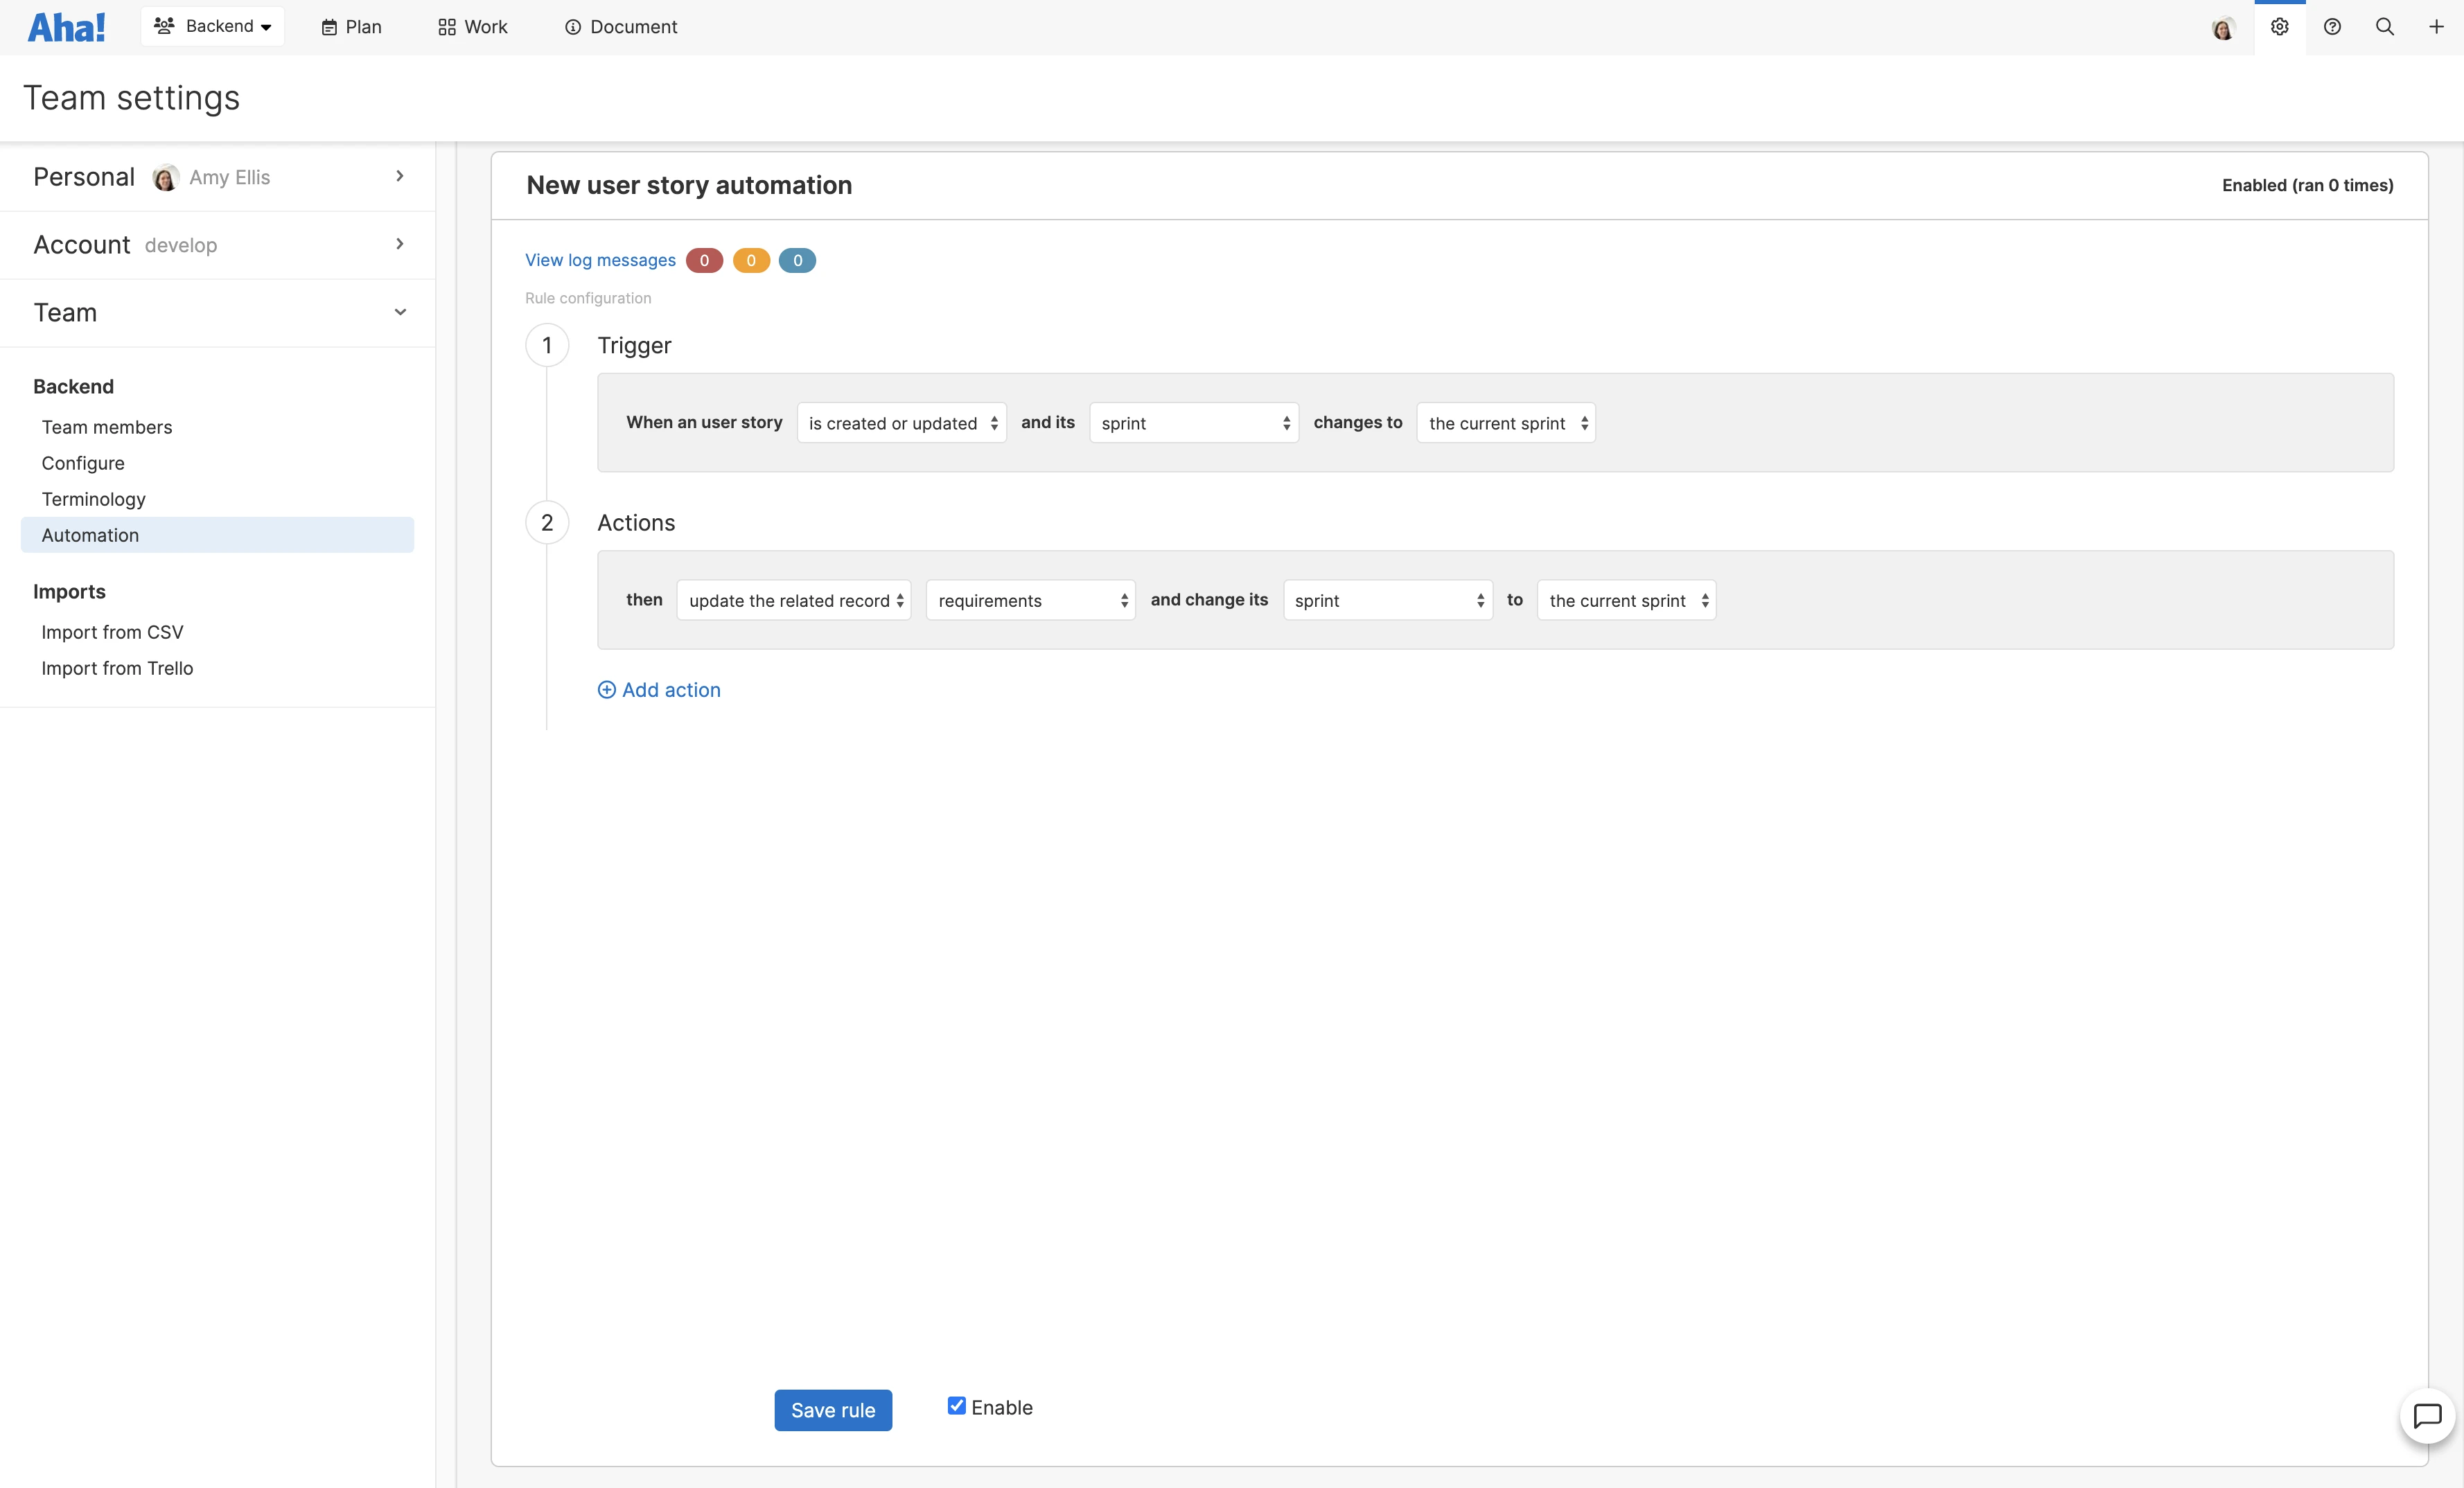Click the Aha! logo
This screenshot has width=2464, height=1488.
(66, 27)
